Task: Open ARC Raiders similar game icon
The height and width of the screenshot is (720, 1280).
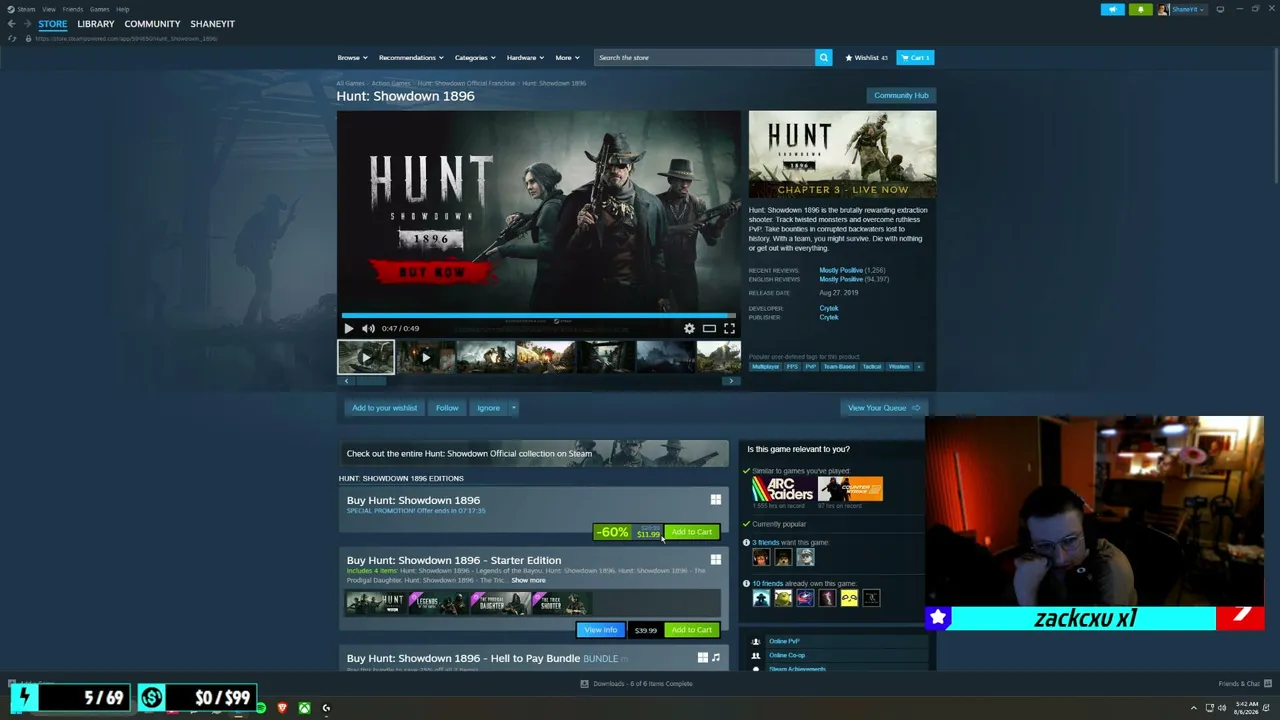Action: click(x=783, y=489)
